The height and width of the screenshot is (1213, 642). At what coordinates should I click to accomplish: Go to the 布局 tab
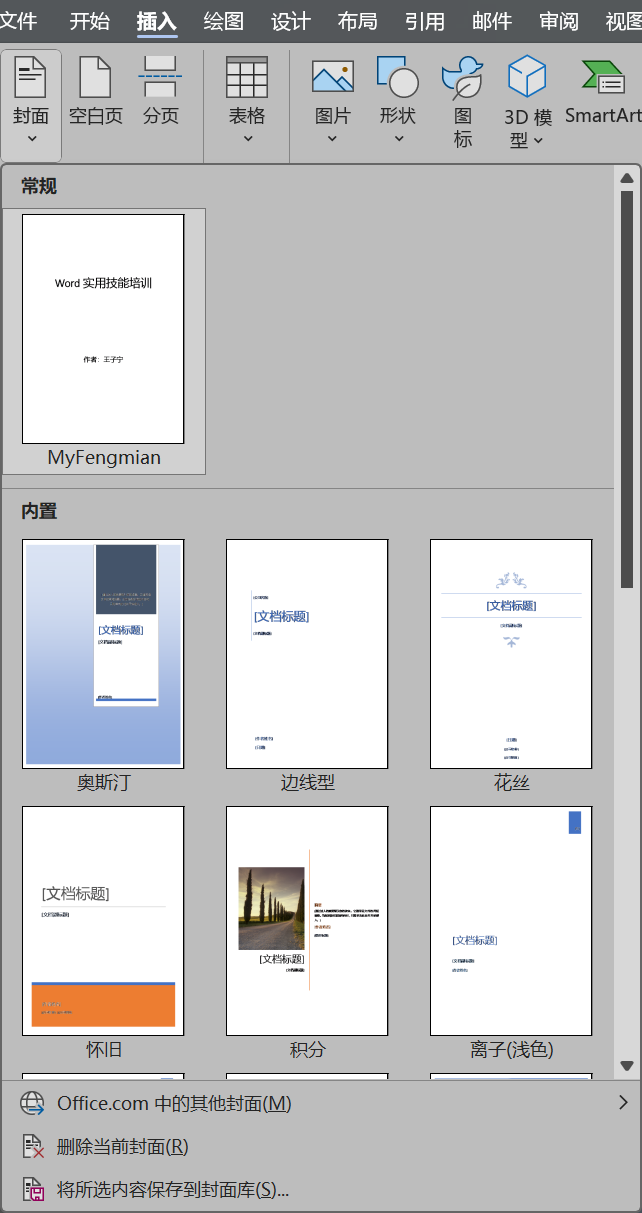[358, 21]
